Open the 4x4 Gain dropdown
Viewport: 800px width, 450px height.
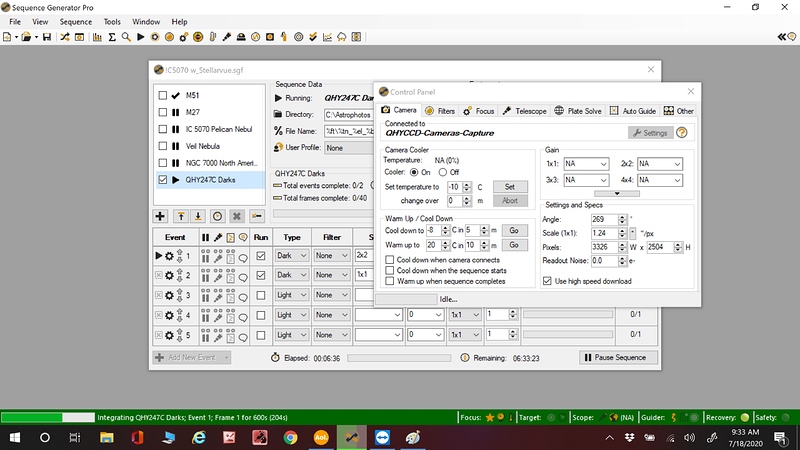click(x=660, y=180)
